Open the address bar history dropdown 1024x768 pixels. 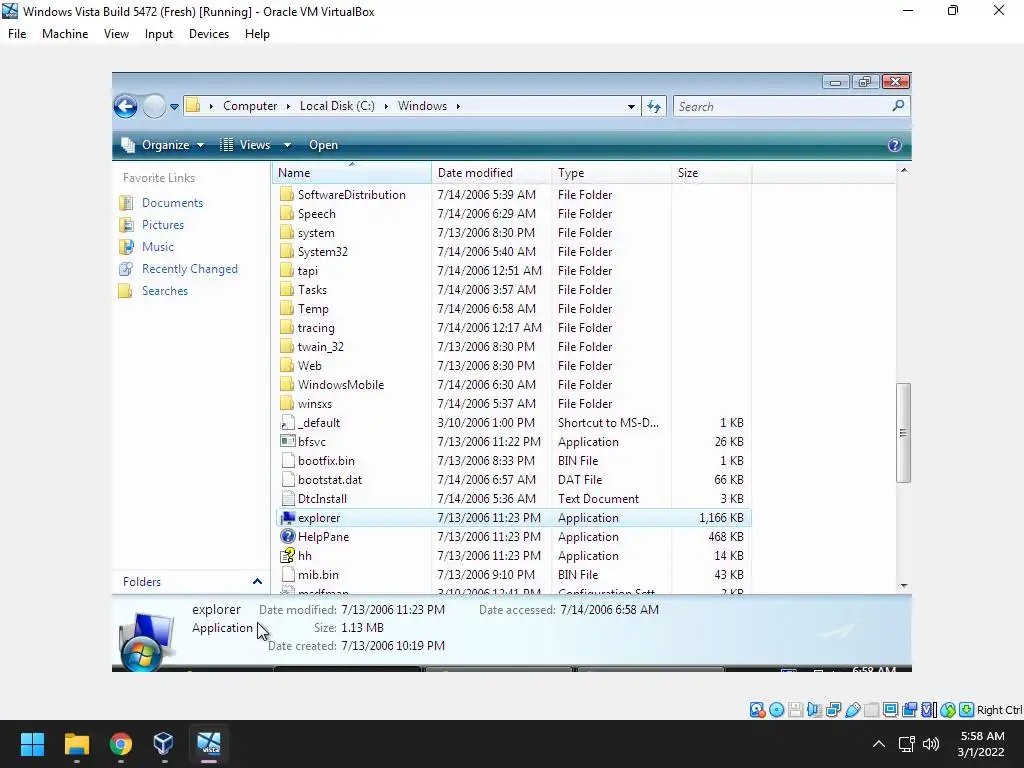pyautogui.click(x=631, y=106)
